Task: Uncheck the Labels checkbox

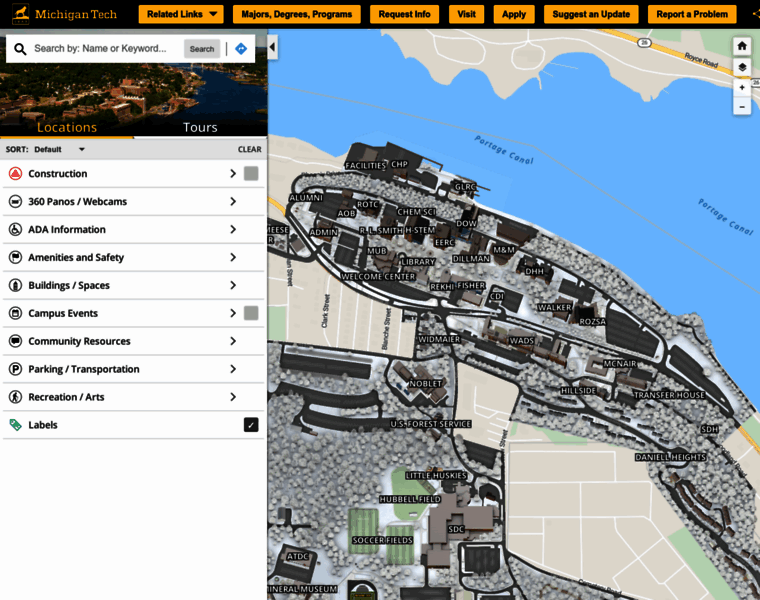Action: pyautogui.click(x=251, y=425)
